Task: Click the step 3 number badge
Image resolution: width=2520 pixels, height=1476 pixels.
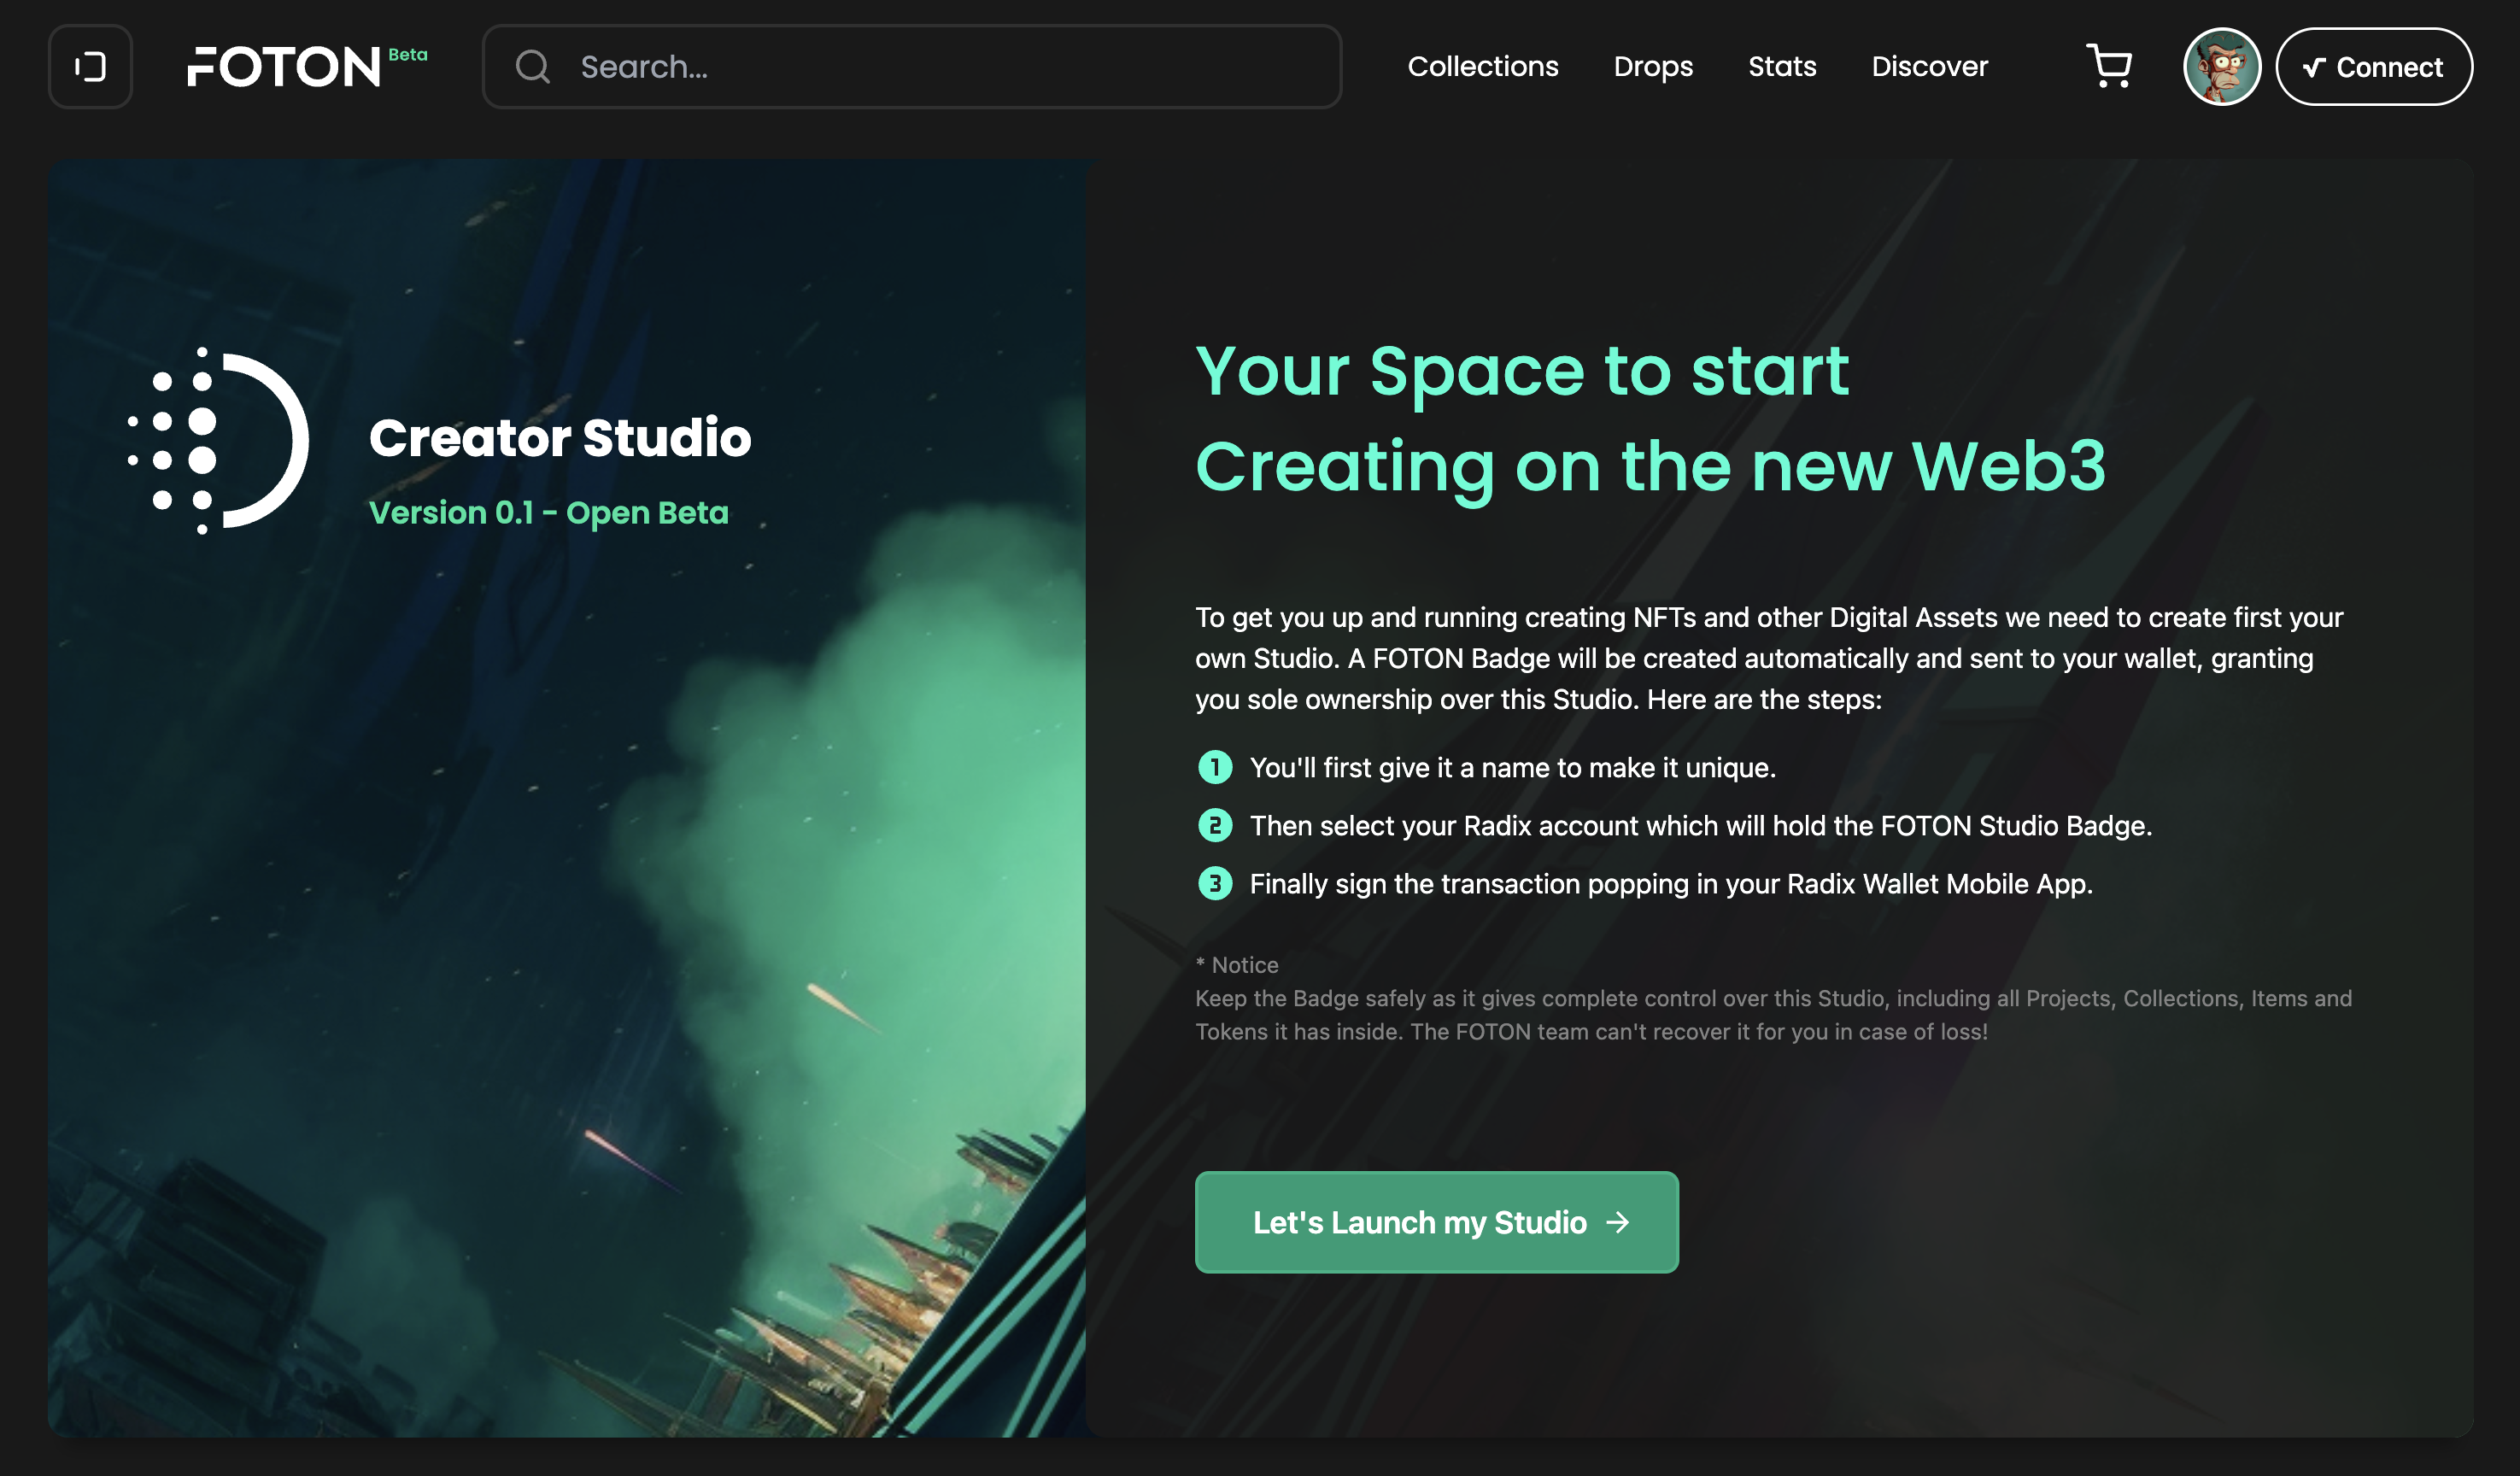Action: (x=1215, y=884)
